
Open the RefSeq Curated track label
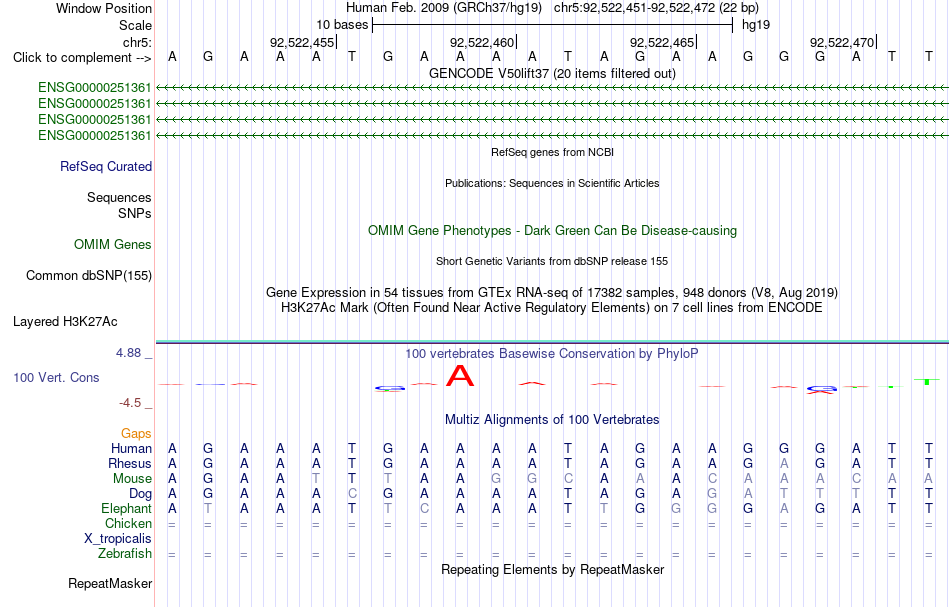click(105, 167)
